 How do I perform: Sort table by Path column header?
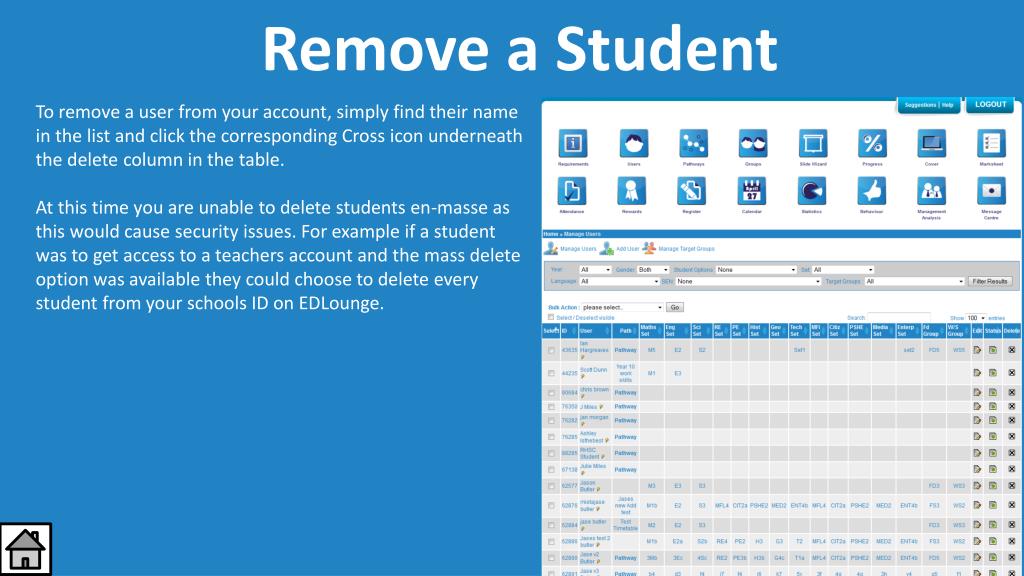pyautogui.click(x=625, y=331)
